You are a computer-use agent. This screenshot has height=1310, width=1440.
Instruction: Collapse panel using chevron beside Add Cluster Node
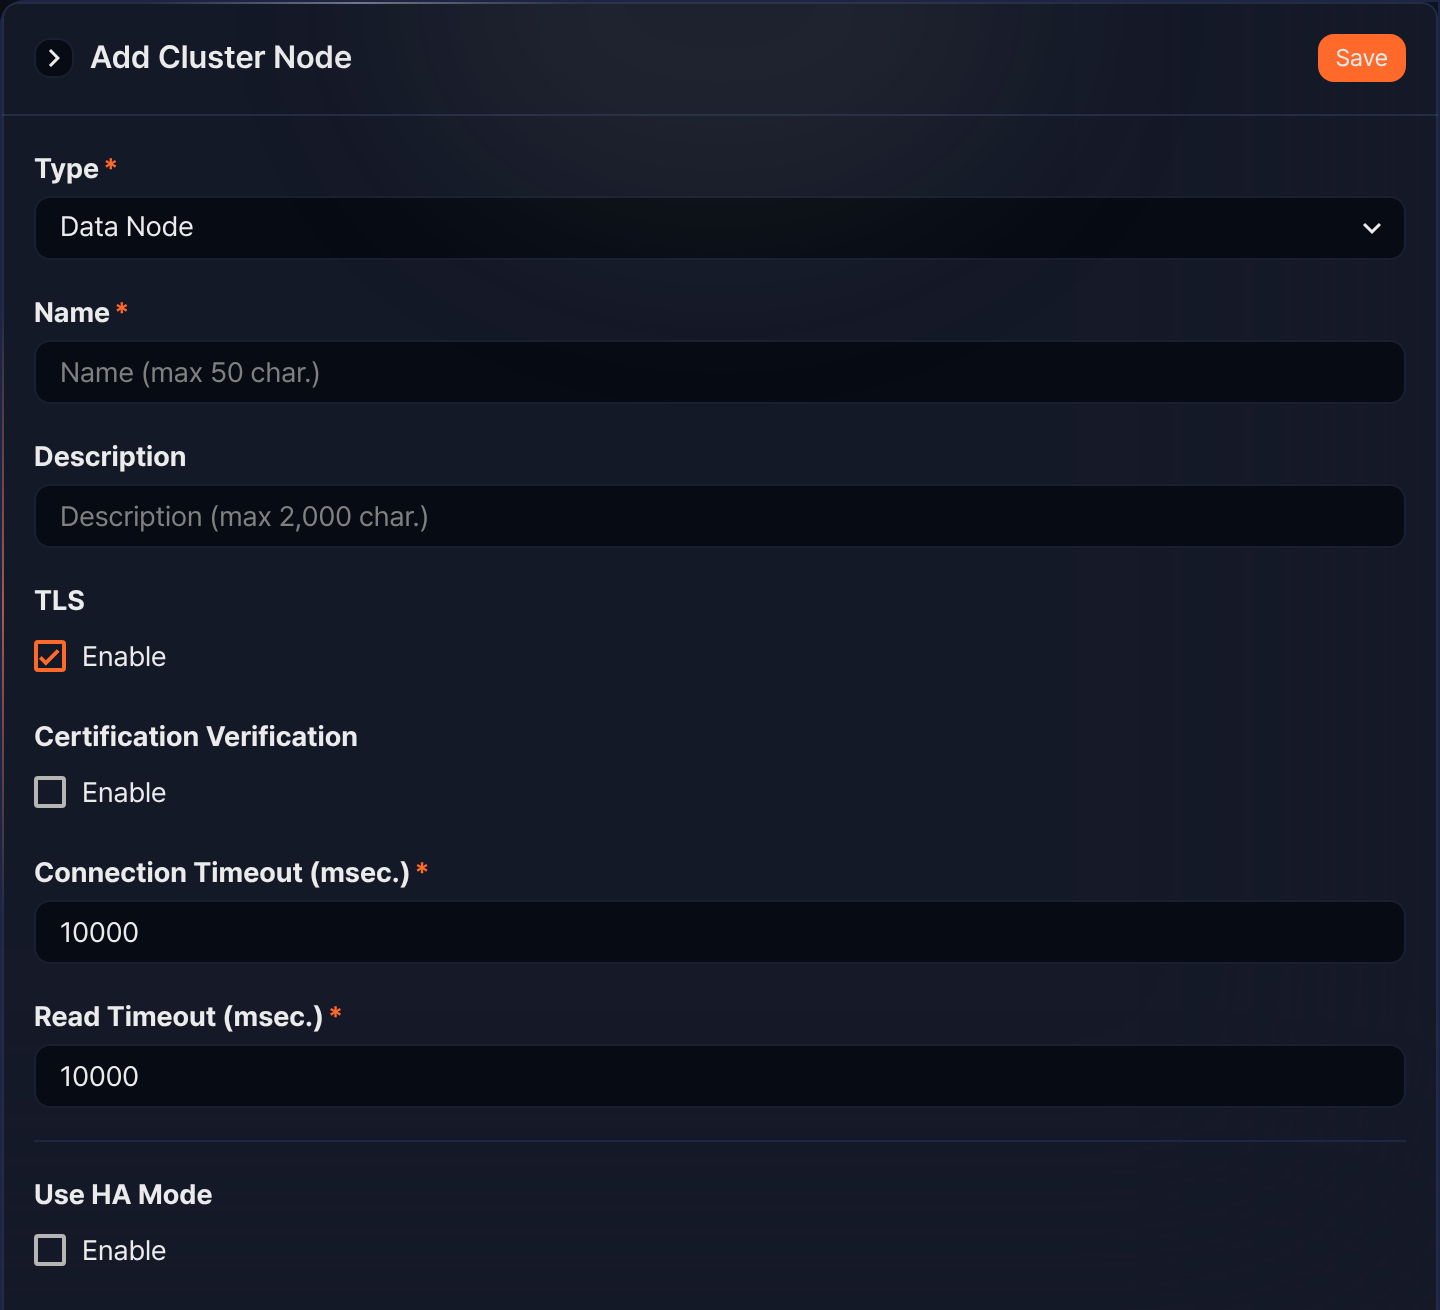click(x=54, y=58)
